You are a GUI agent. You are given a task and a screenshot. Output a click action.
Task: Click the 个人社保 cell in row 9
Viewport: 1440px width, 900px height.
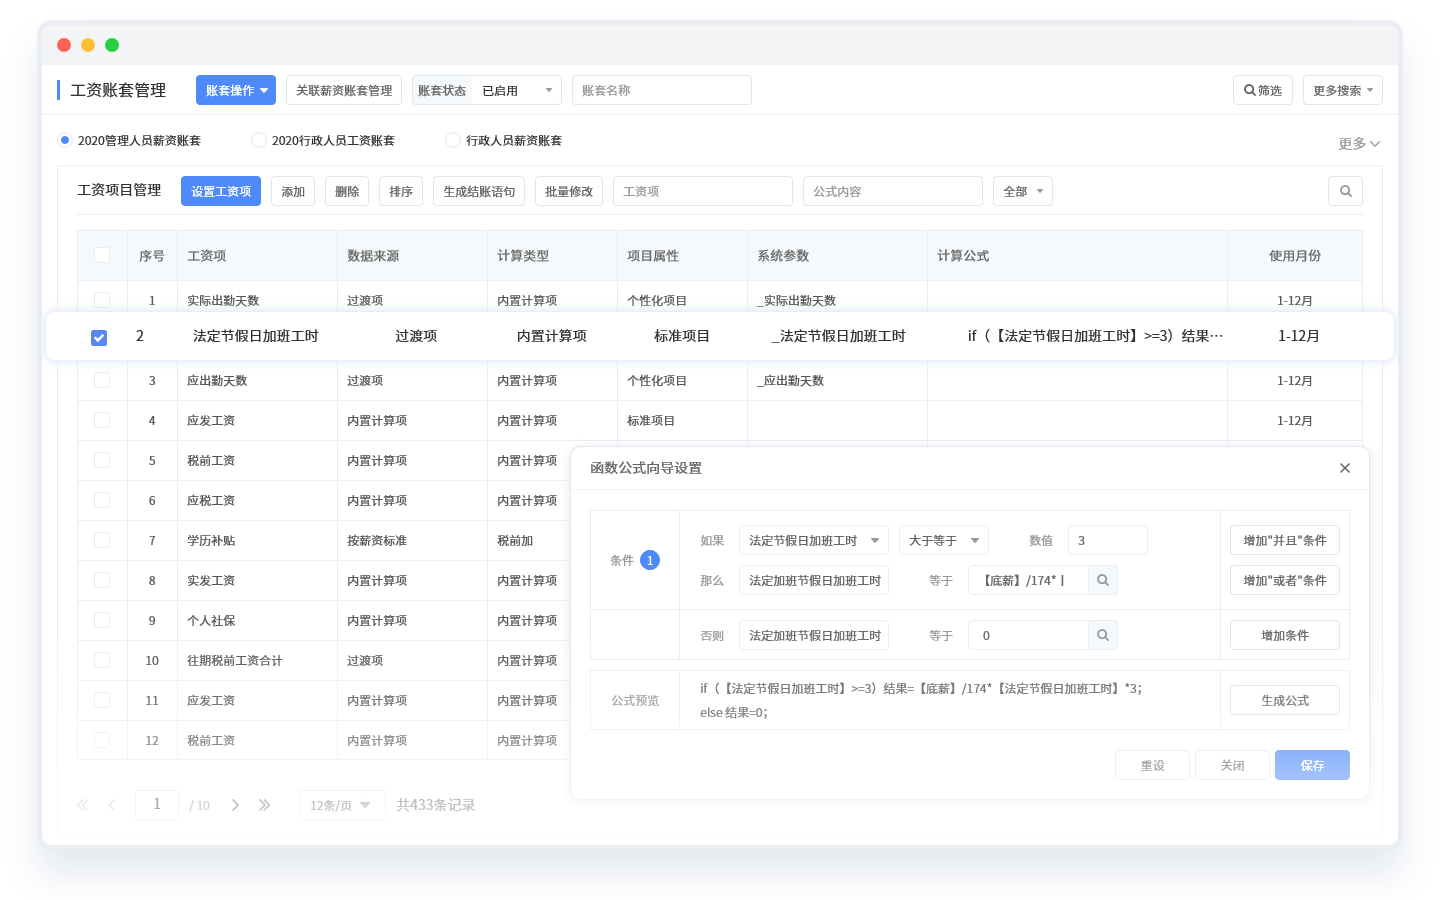click(211, 620)
